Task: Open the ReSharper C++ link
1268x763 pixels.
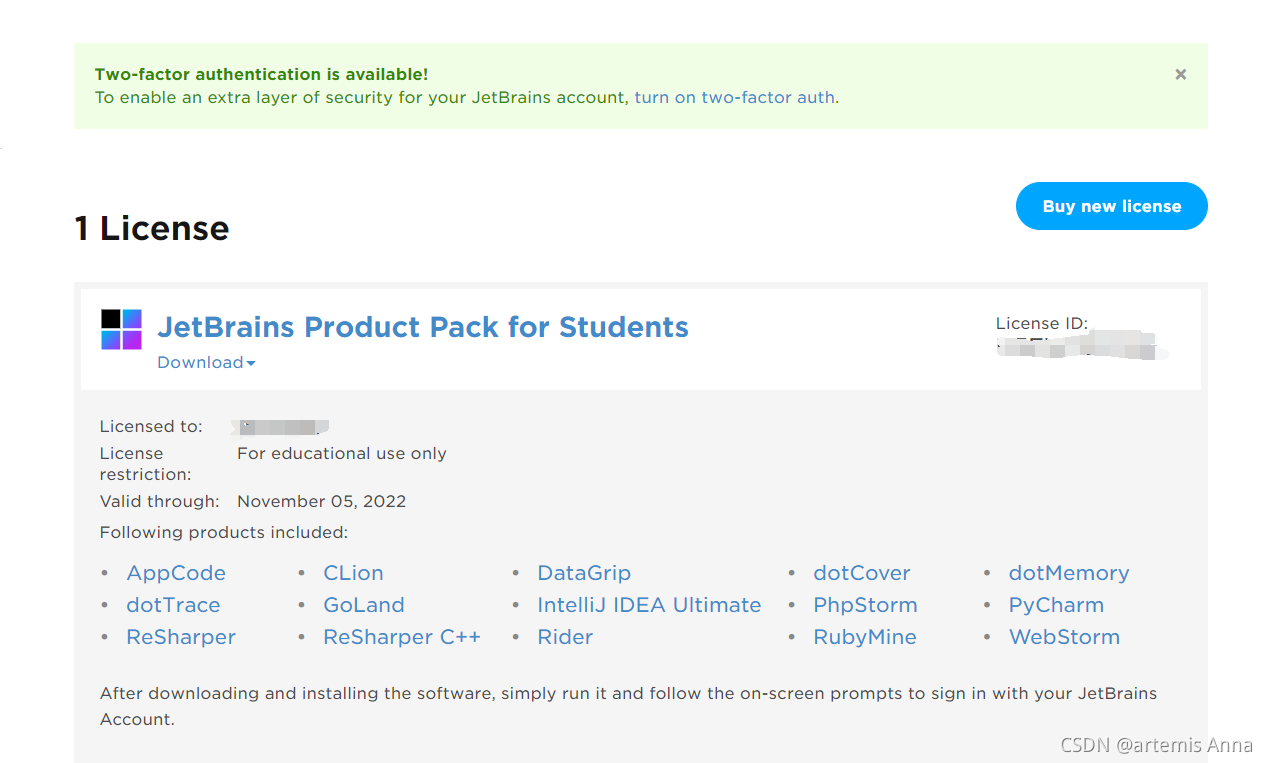Action: click(402, 637)
